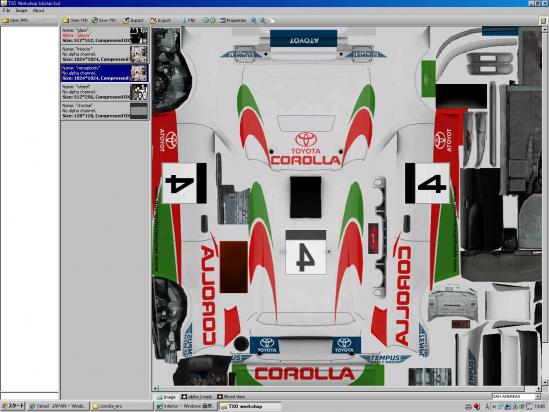Click the red system tray icon
This screenshot has width=549, height=412.
(477, 406)
